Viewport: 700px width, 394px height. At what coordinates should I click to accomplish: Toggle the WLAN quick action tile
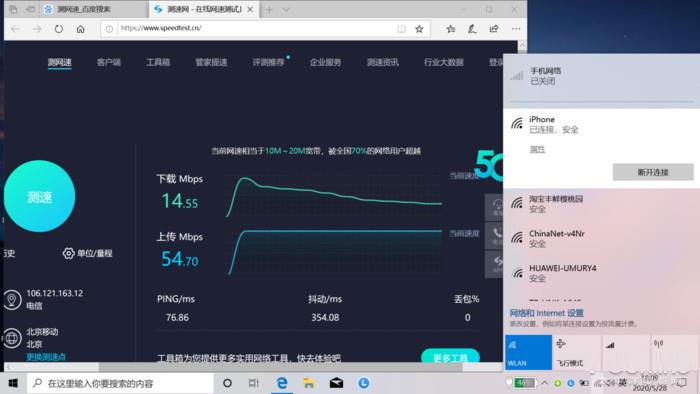coord(528,352)
